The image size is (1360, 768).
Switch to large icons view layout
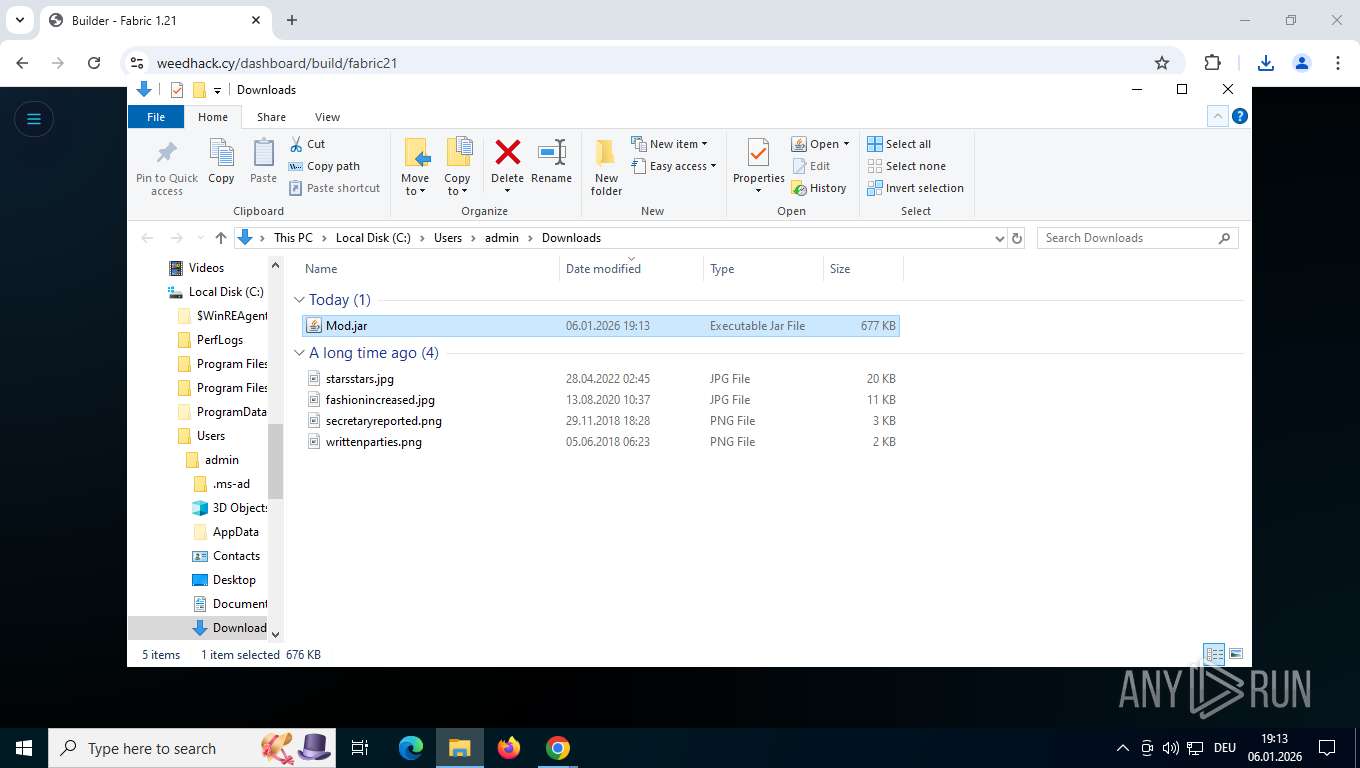(1236, 655)
